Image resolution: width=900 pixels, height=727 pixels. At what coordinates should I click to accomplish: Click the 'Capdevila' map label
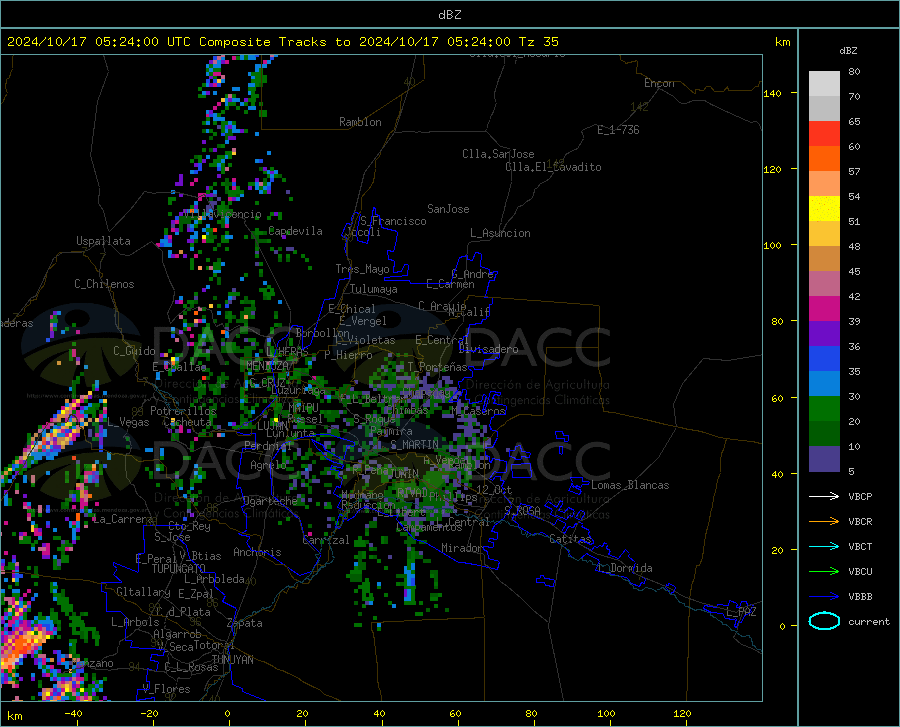coord(295,231)
